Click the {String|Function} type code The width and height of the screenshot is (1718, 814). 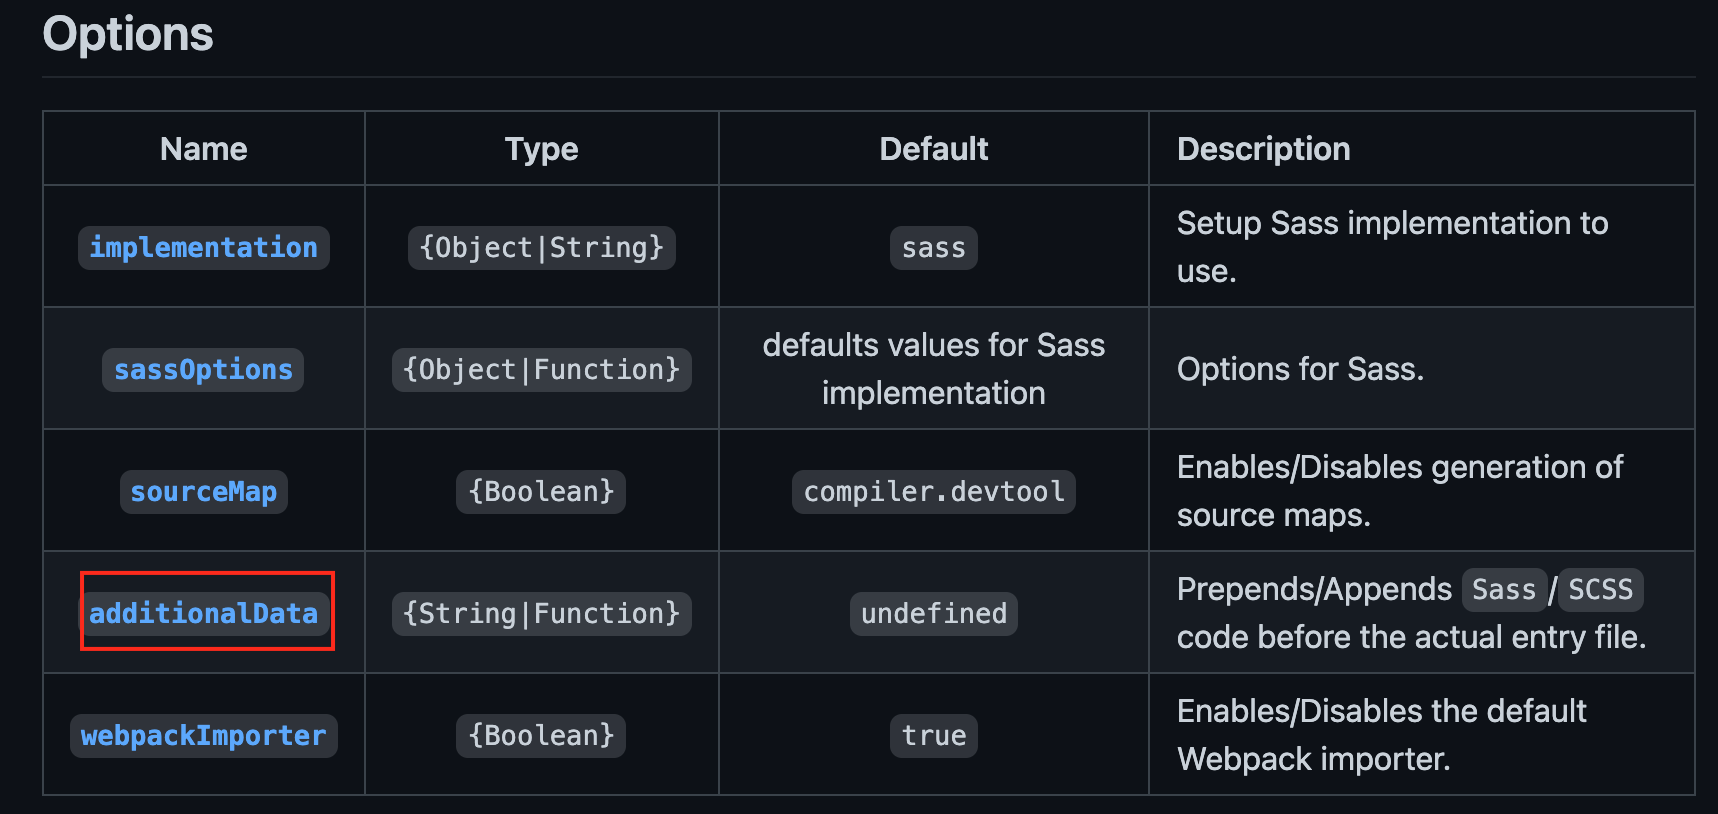541,613
